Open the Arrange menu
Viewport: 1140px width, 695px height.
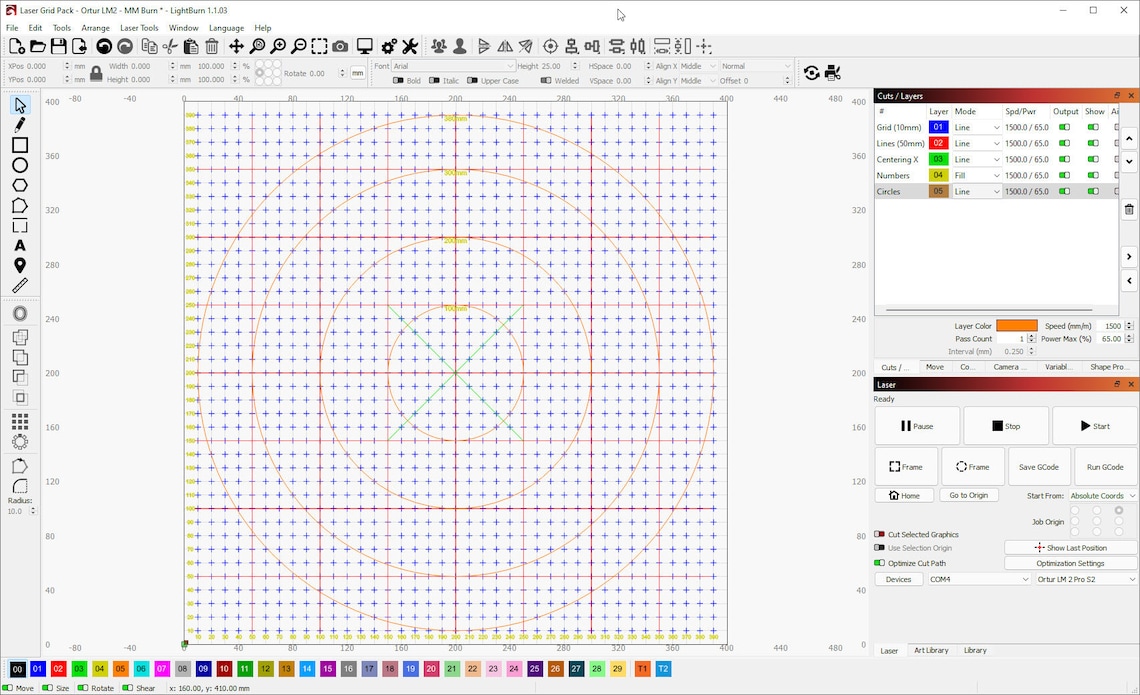(95, 28)
